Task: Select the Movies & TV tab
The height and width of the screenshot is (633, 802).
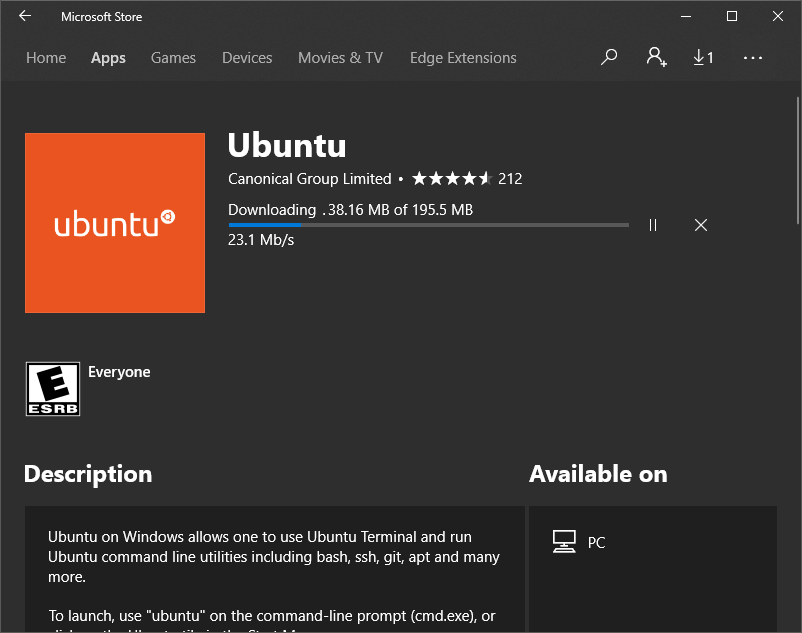Action: click(x=341, y=58)
